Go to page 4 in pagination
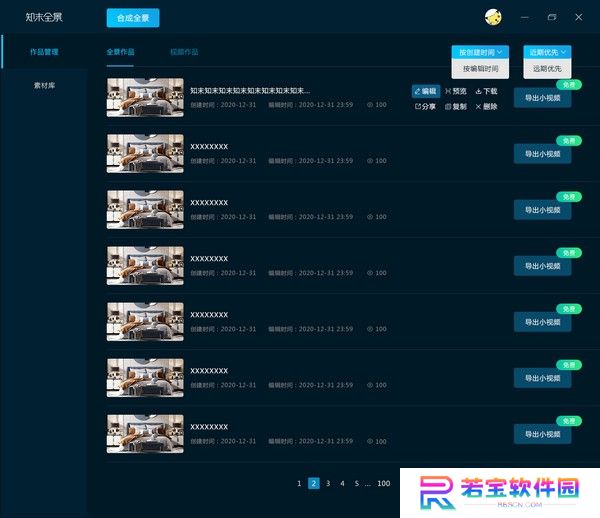This screenshot has height=518, width=600. tap(342, 484)
